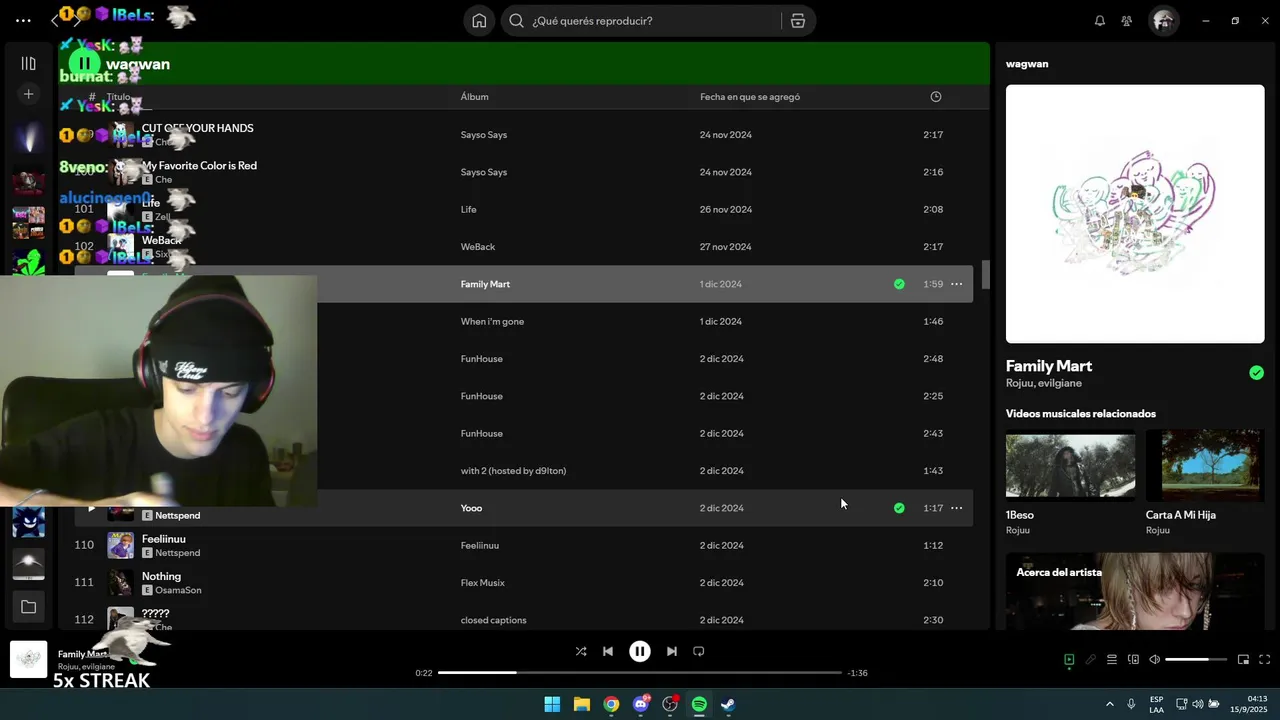This screenshot has height=720, width=1280.
Task: Open Chrome from the taskbar
Action: tap(611, 704)
